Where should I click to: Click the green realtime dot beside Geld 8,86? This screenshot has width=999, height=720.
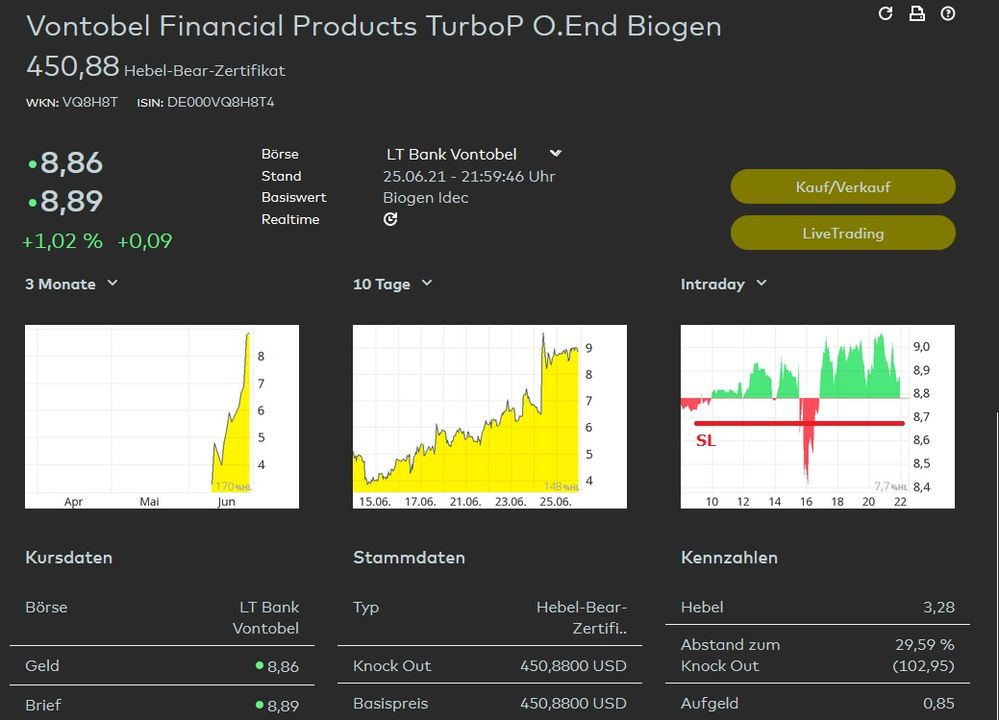pos(262,665)
